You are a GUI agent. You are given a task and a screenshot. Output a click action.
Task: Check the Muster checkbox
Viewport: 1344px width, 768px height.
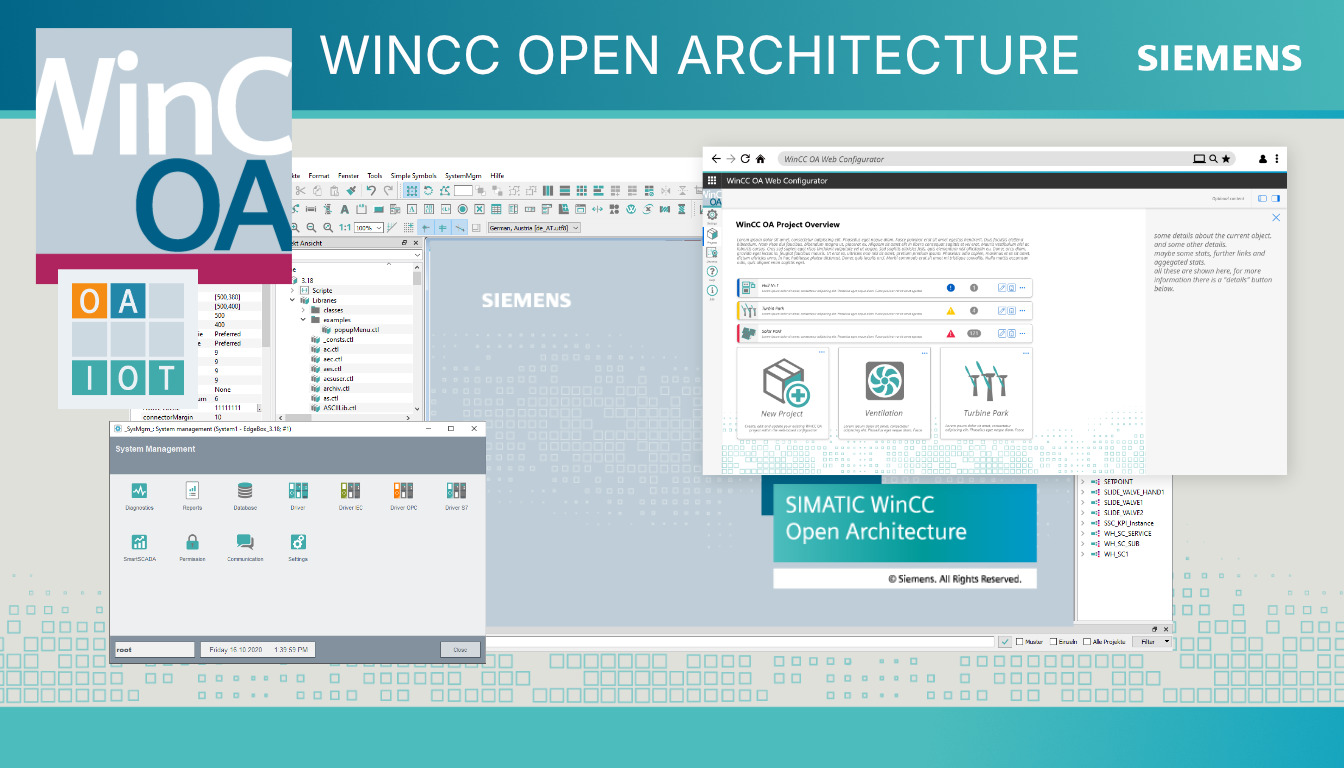1020,641
